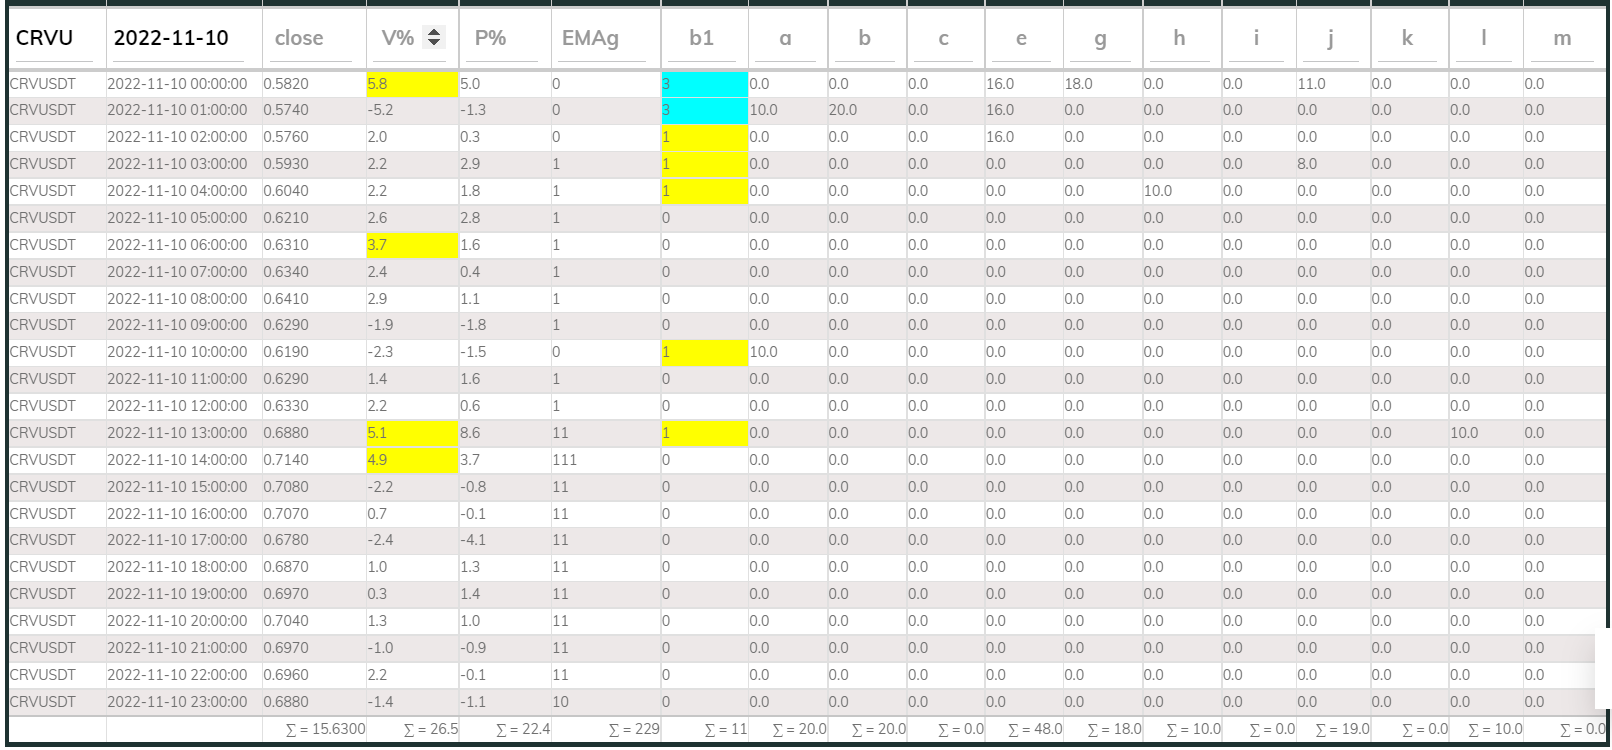Click the yellow 3.7 cell in V% column
Viewport: 1612px width, 750px height.
coord(411,245)
